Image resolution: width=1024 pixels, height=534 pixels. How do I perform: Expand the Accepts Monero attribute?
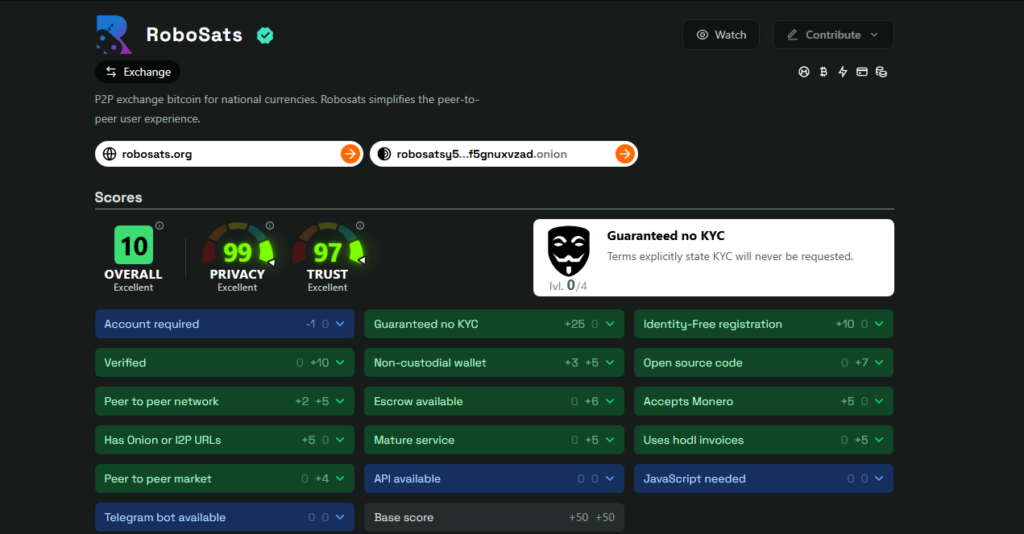(879, 401)
